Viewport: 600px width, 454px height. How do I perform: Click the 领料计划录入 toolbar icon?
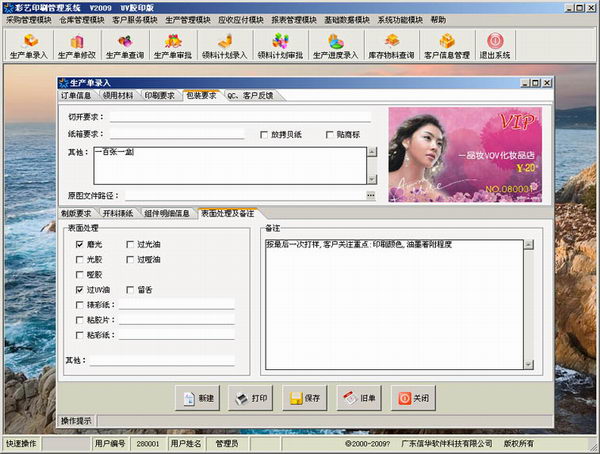[x=225, y=46]
